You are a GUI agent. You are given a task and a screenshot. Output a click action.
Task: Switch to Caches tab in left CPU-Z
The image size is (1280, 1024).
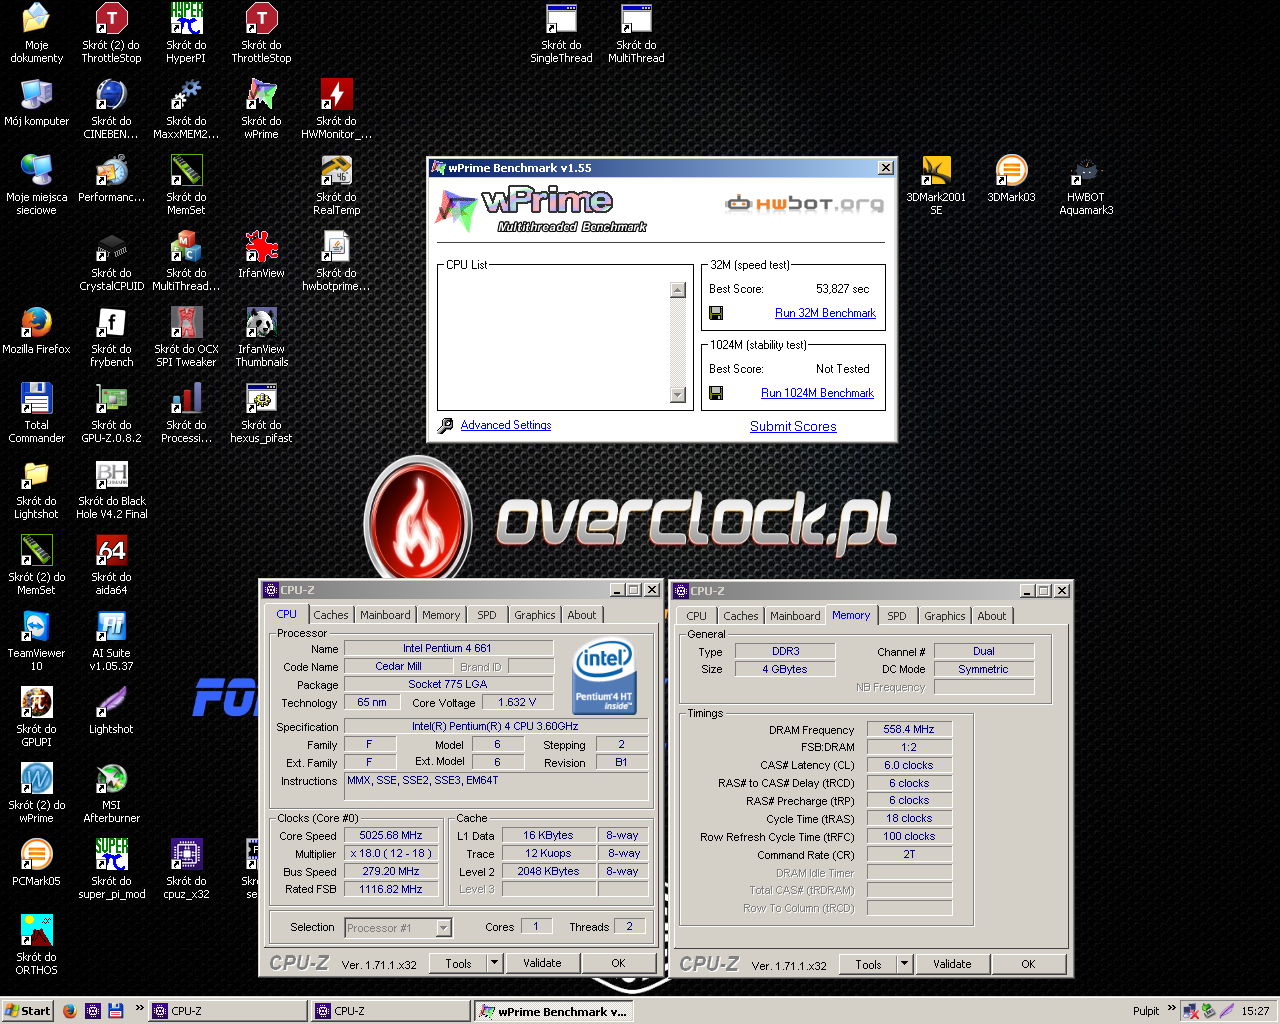pyautogui.click(x=331, y=615)
